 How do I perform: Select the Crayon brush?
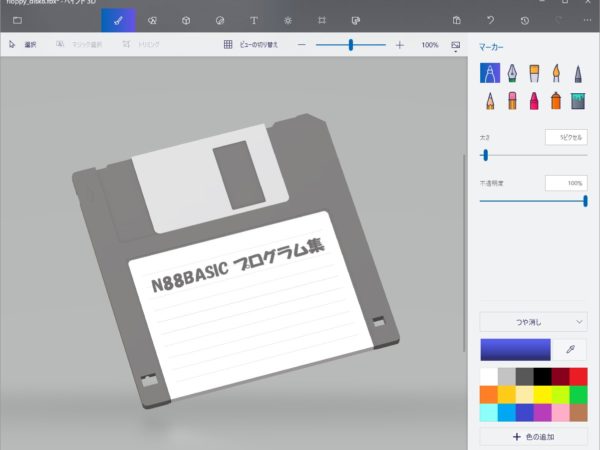pyautogui.click(x=534, y=101)
